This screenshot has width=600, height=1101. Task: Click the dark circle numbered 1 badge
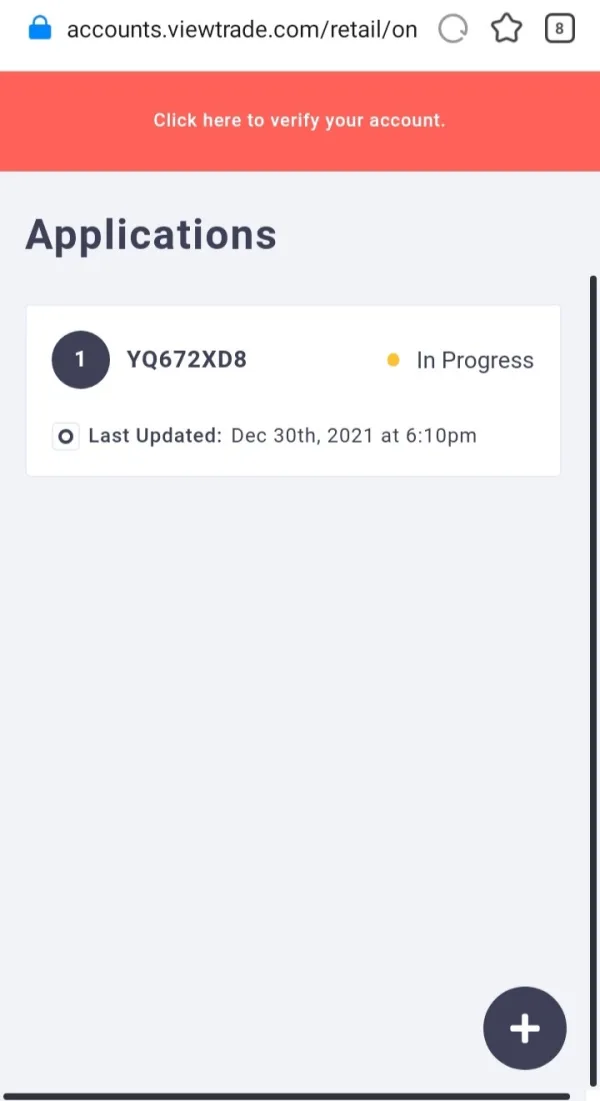(80, 360)
